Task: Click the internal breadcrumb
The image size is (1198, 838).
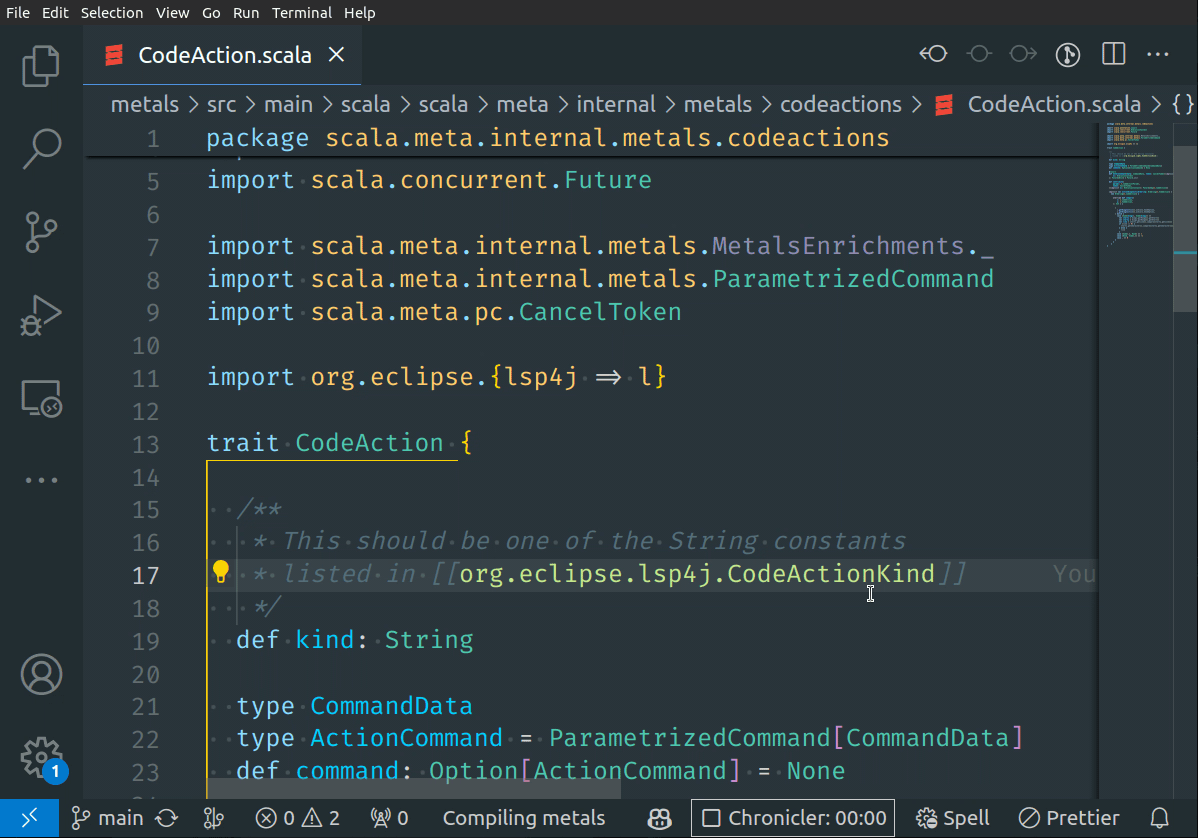Action: click(616, 105)
